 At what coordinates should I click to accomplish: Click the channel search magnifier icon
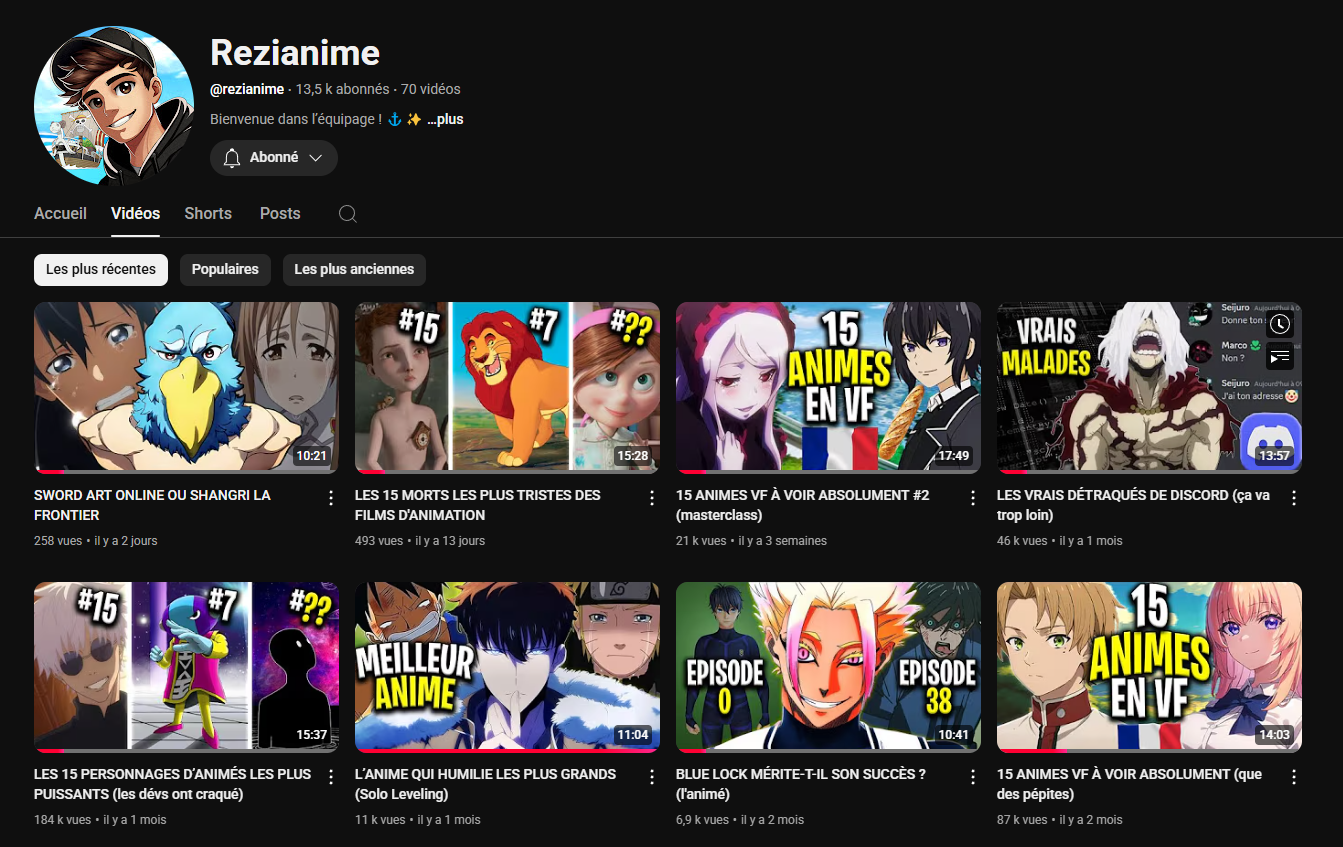348,214
